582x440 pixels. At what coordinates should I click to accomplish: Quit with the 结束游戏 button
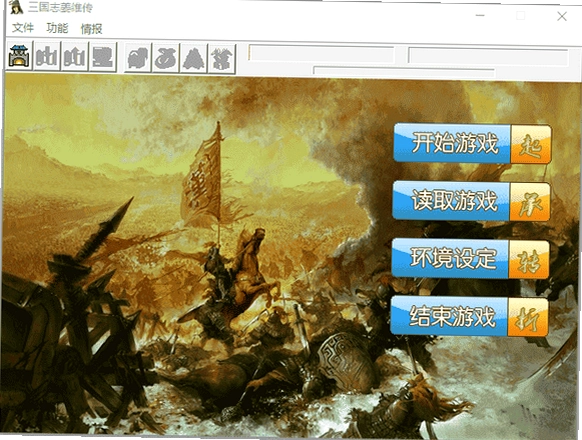(469, 316)
